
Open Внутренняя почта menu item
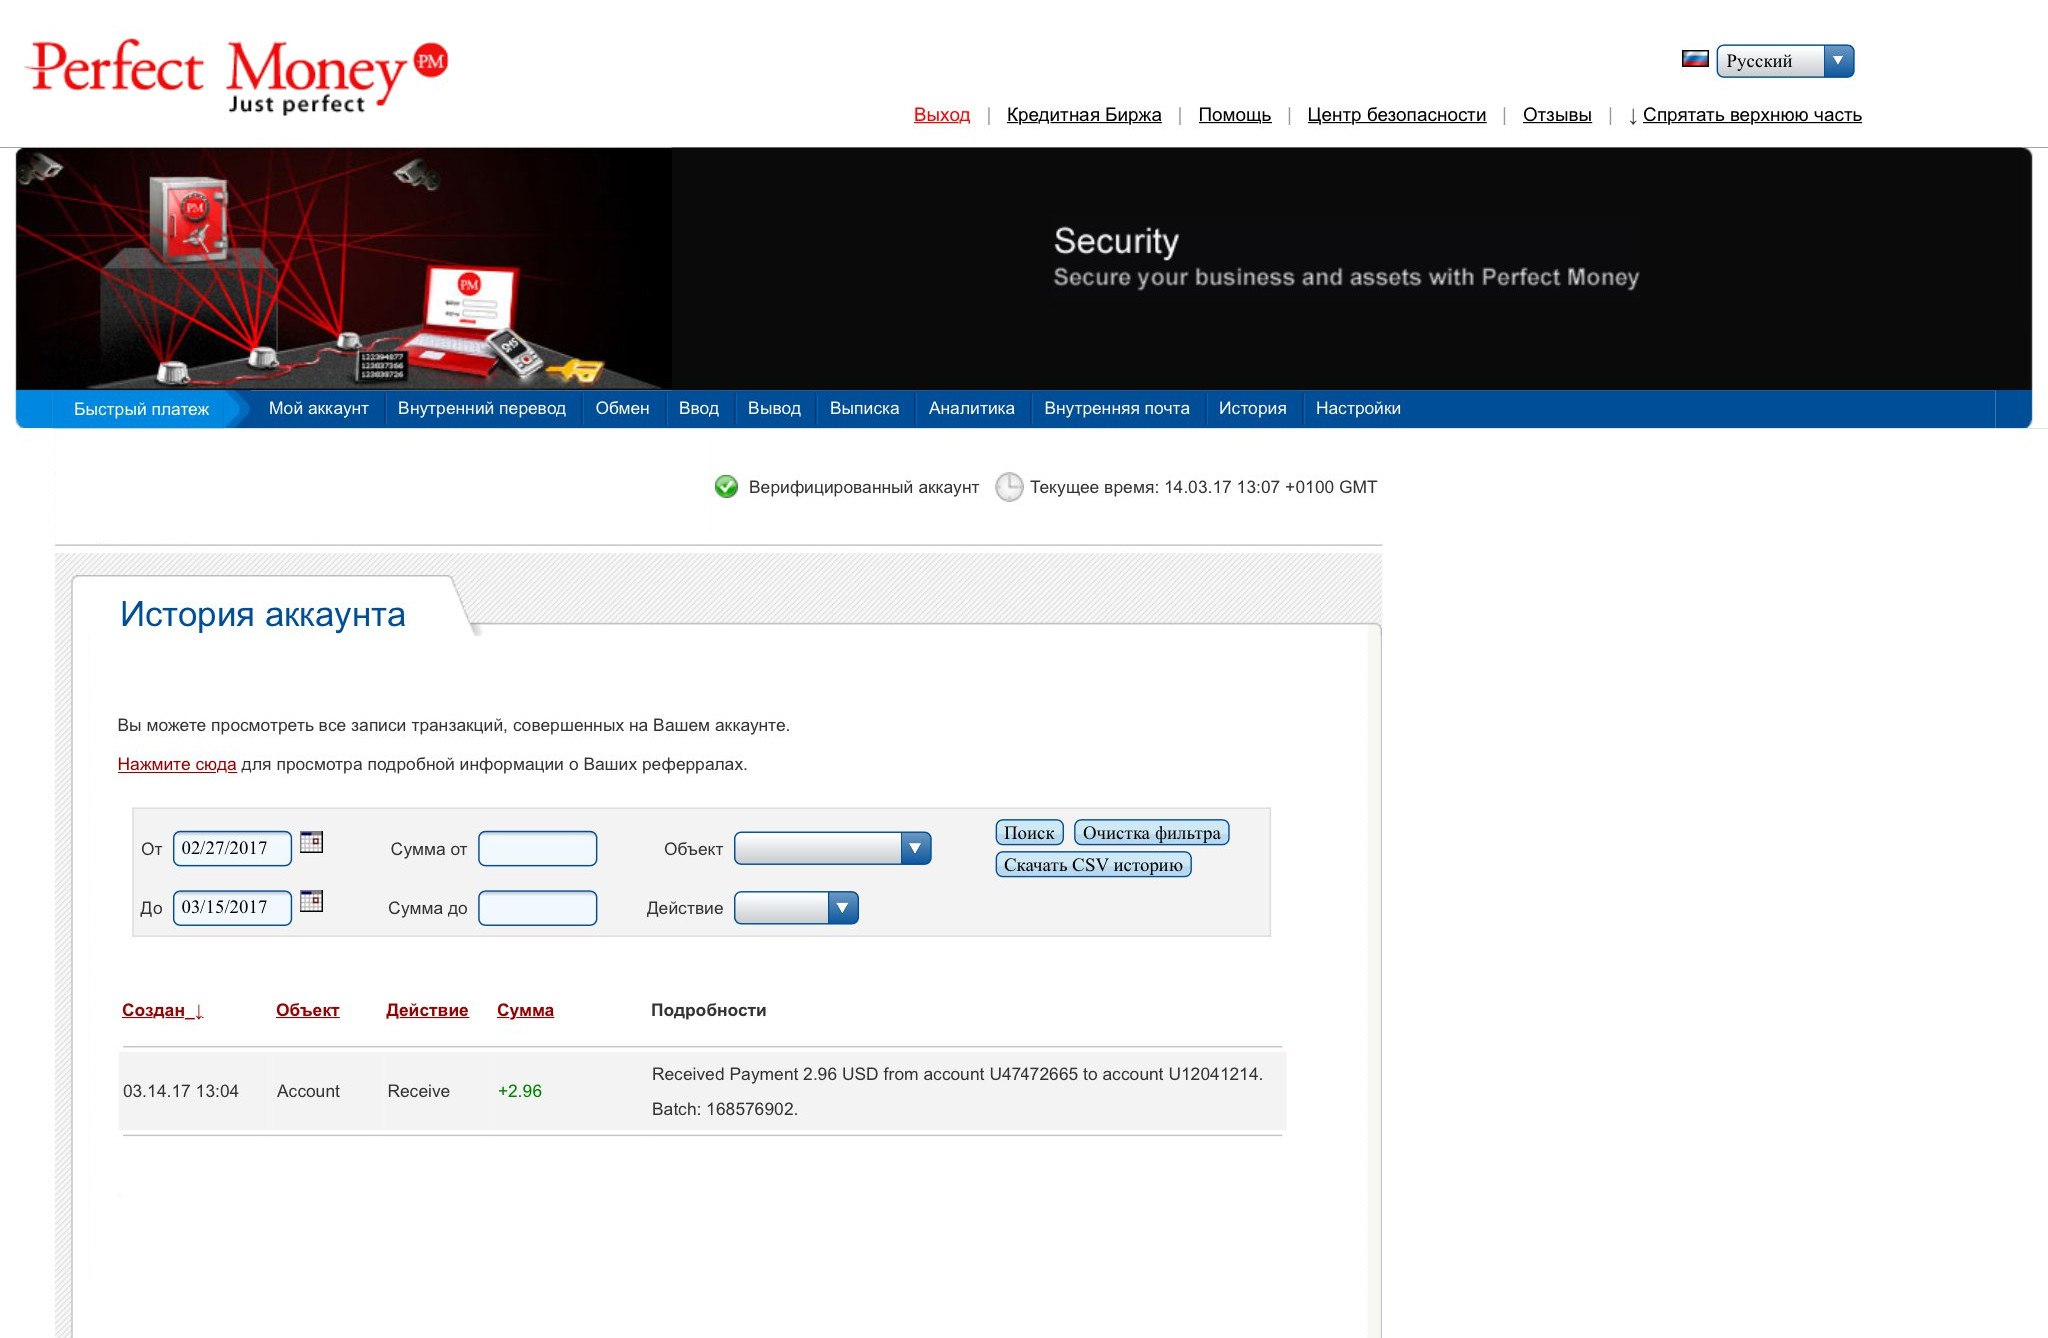(x=1117, y=408)
